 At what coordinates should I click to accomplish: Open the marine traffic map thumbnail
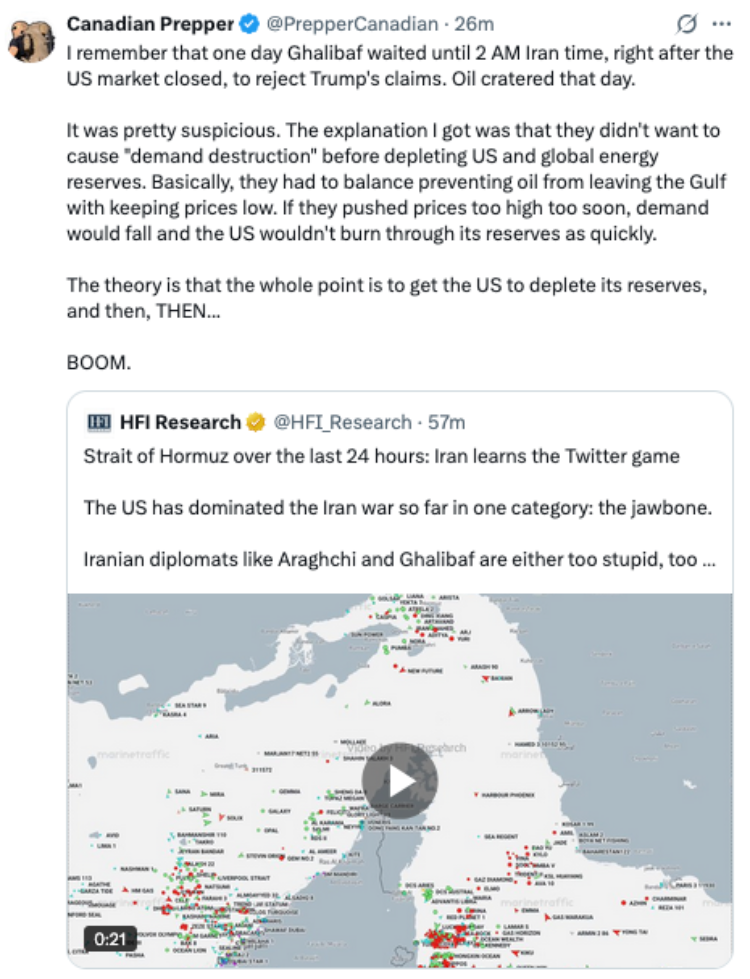click(x=400, y=780)
